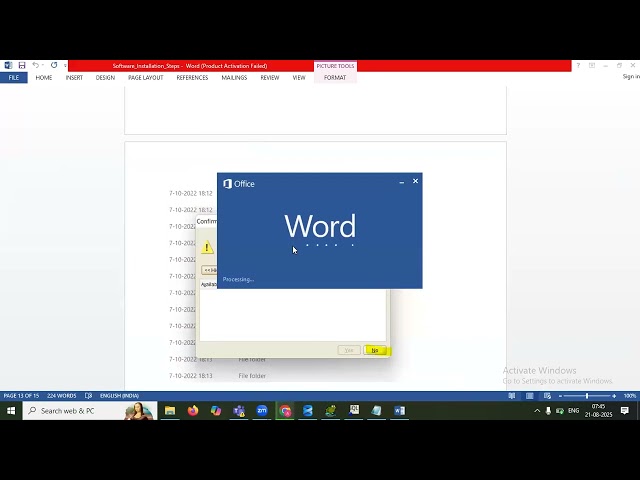Image resolution: width=640 pixels, height=480 pixels.
Task: Open Ribbon Display Options icon
Action: (592, 65)
